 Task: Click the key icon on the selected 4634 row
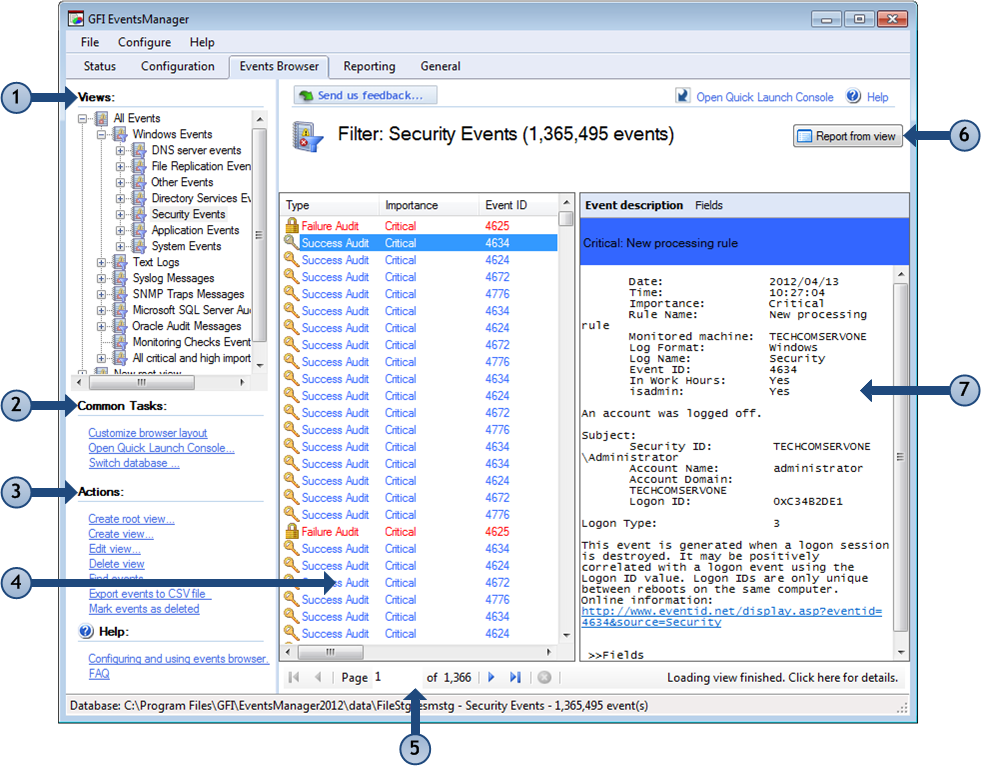click(x=291, y=242)
